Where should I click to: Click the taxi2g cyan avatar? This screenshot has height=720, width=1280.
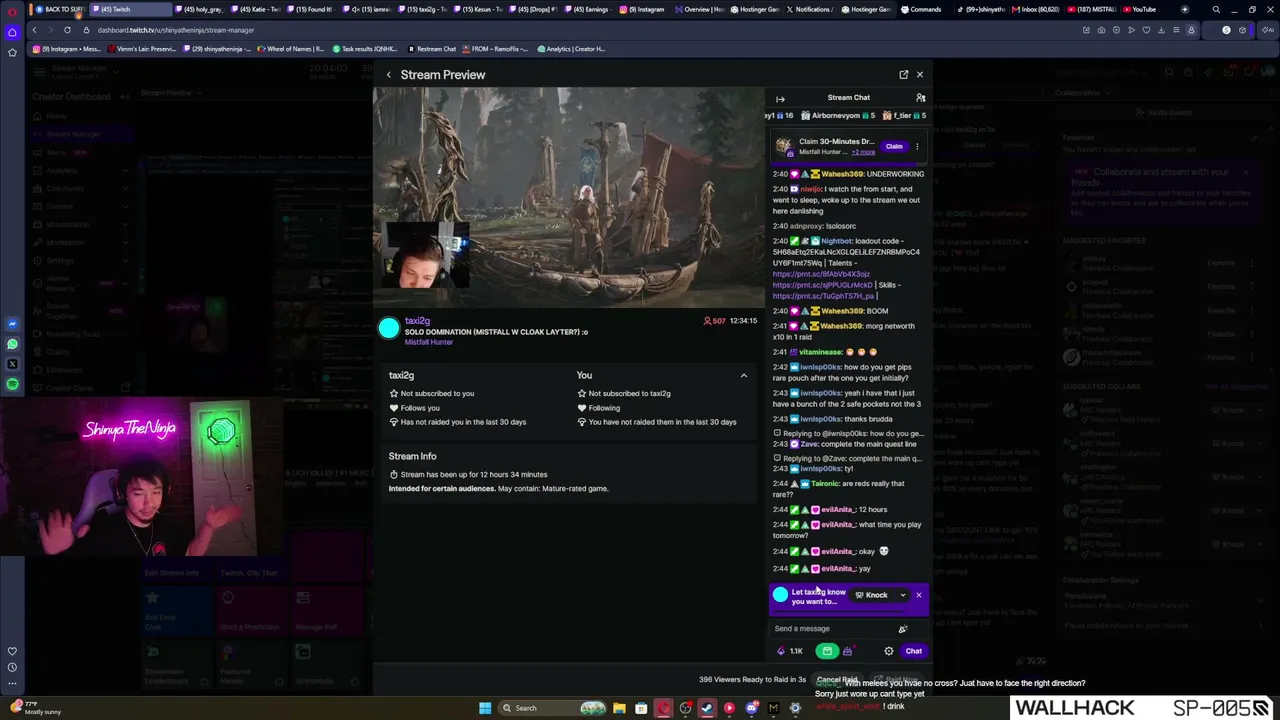(x=389, y=328)
